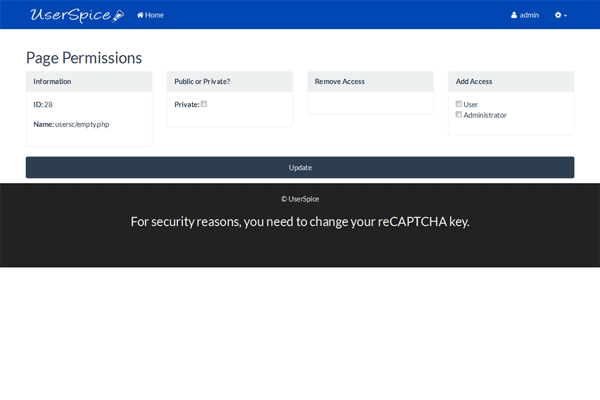Open the gear menu dropdown caret
600x400 pixels.
pos(566,16)
